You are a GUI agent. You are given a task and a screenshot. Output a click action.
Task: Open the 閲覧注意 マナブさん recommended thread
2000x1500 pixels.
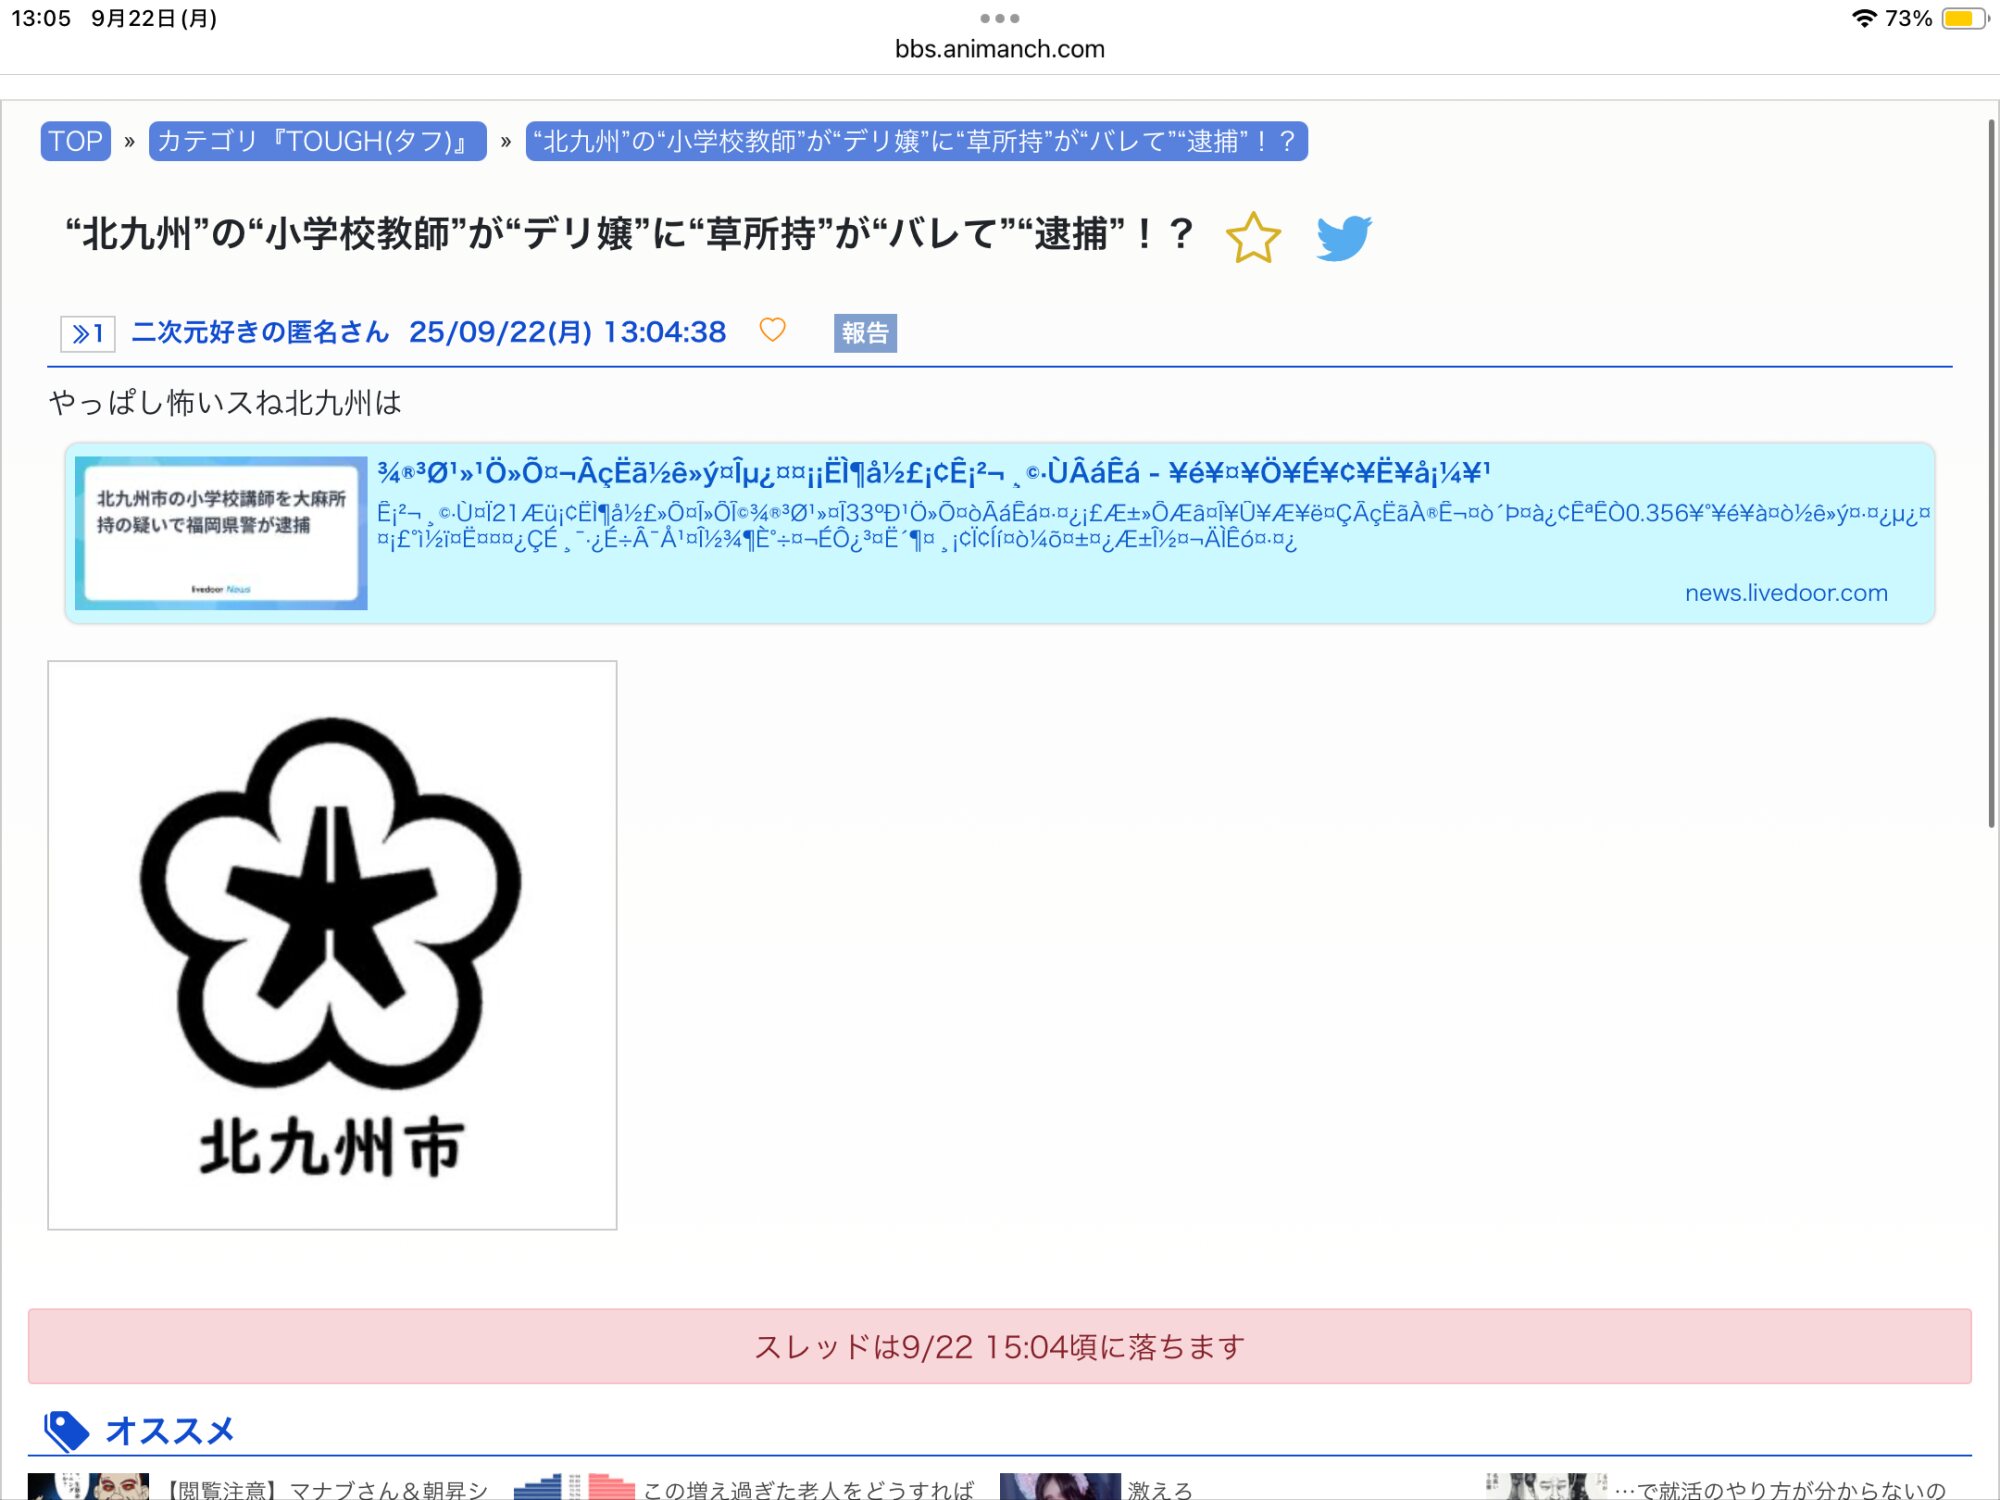(x=325, y=1489)
